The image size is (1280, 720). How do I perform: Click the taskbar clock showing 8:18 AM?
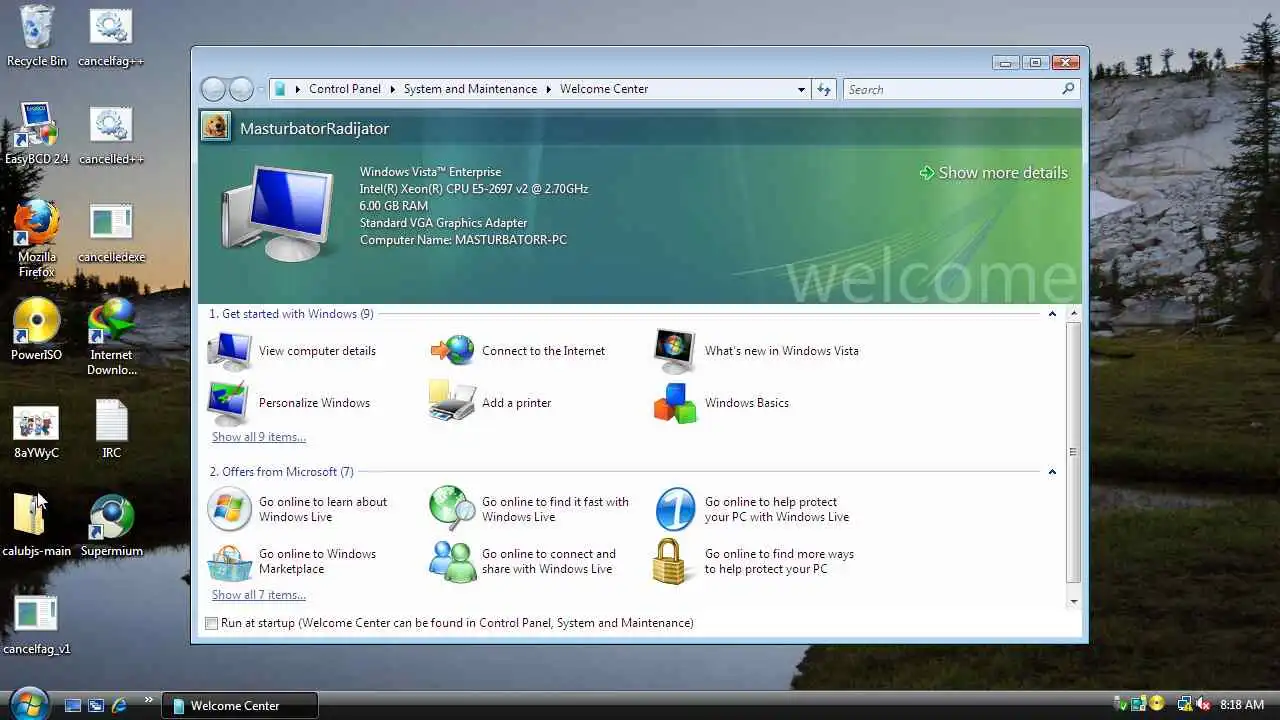pos(1242,705)
